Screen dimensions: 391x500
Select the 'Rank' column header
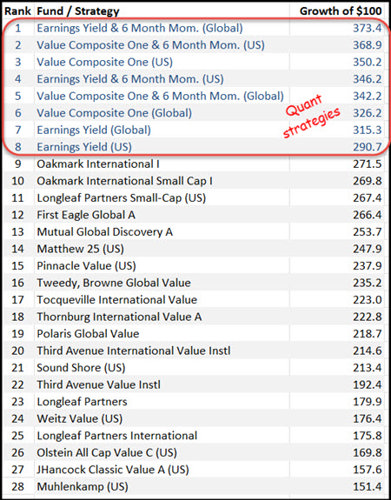18,11
